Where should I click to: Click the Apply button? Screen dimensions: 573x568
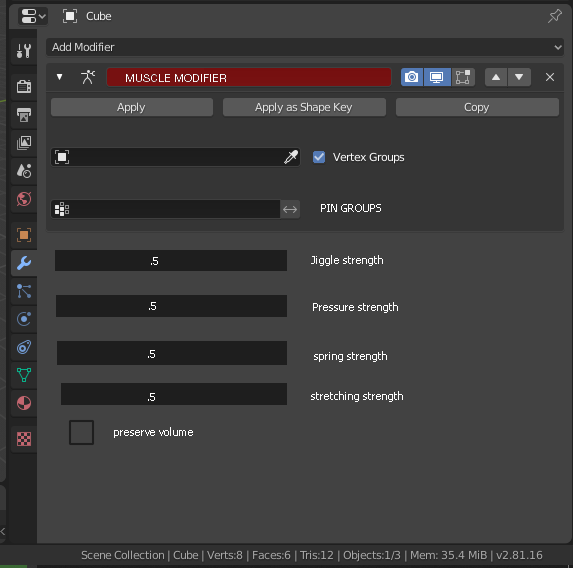point(132,107)
